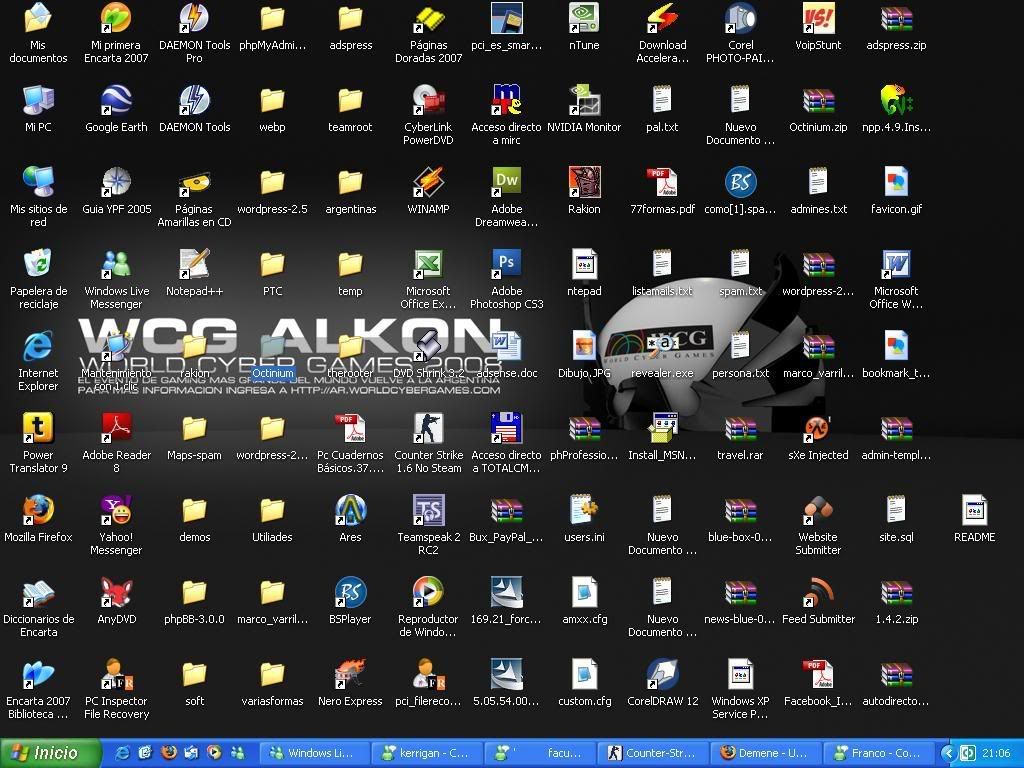Open the README file icon
This screenshot has width=1024, height=768.
(974, 510)
